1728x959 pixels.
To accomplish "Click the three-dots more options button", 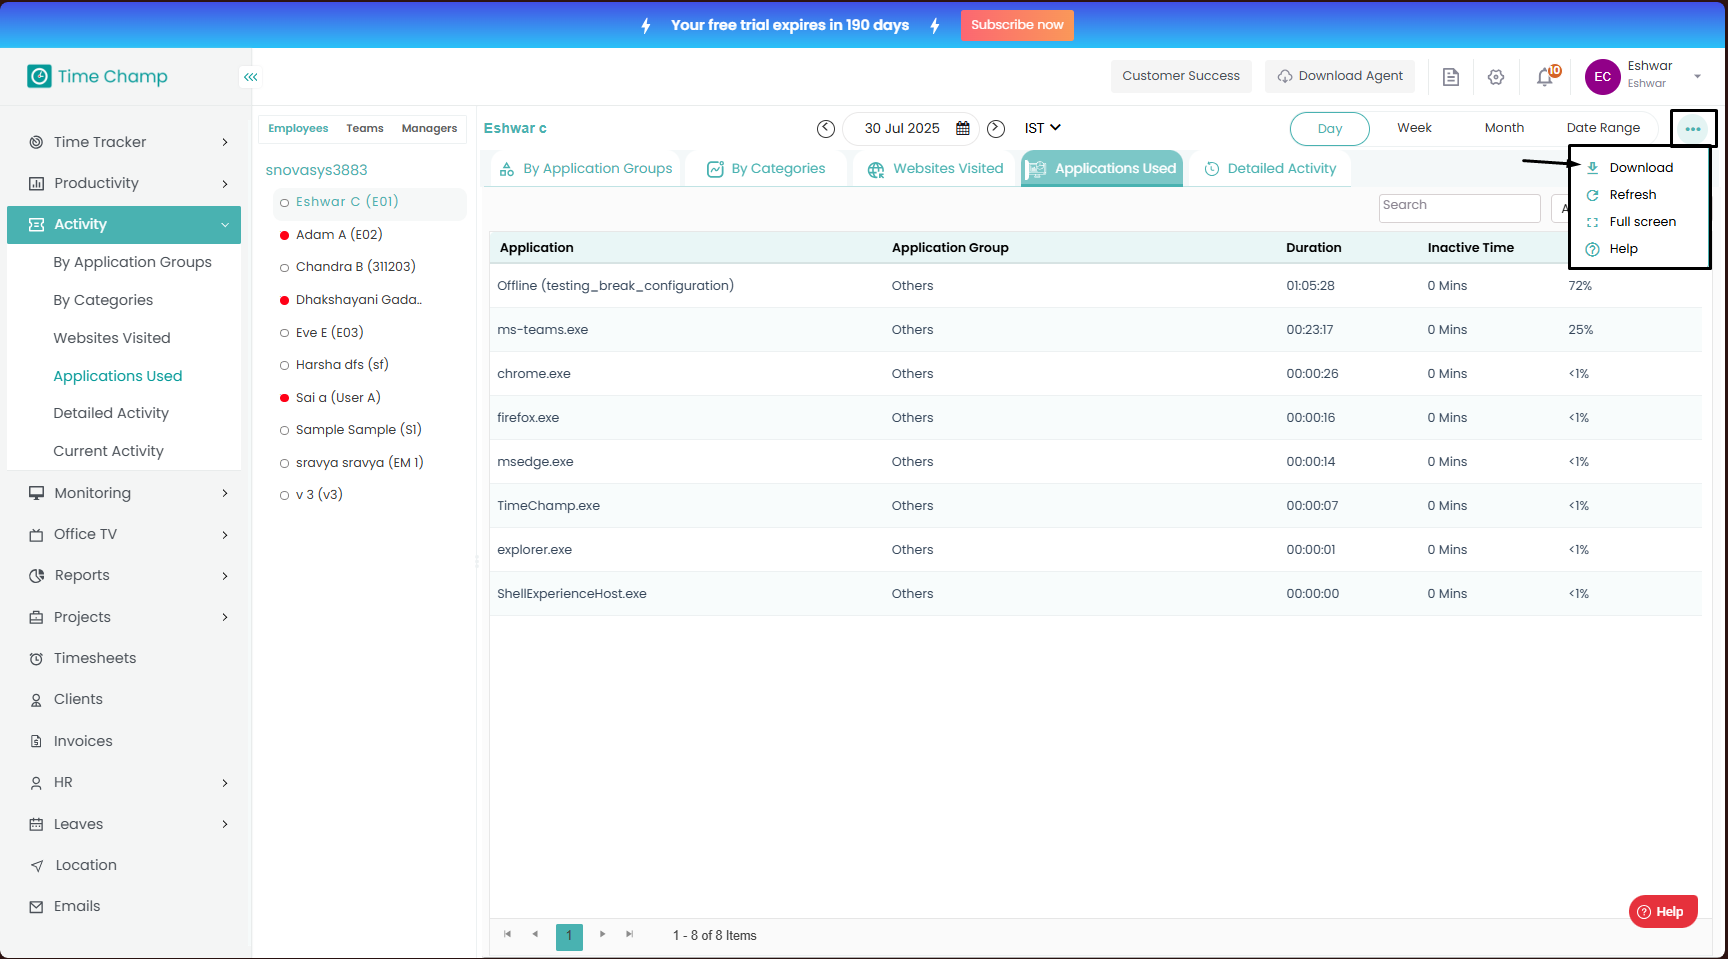I will click(x=1692, y=129).
